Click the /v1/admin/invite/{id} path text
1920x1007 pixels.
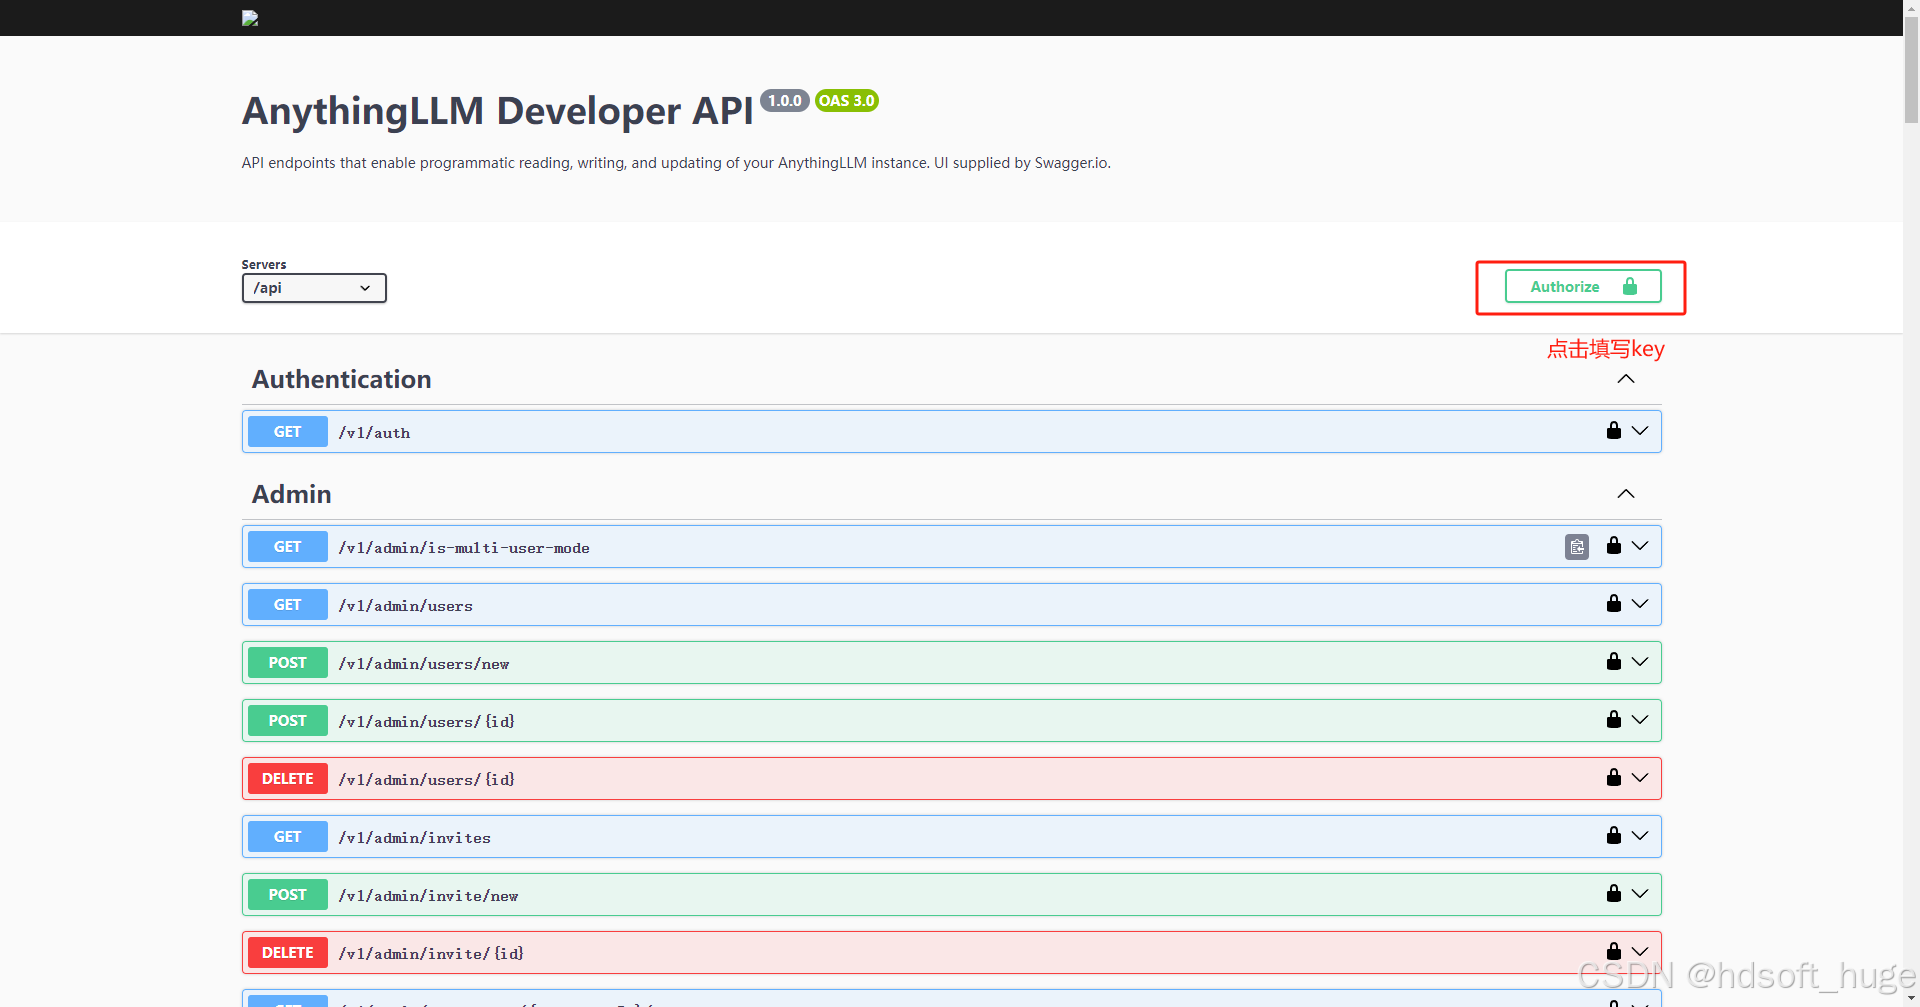click(431, 954)
